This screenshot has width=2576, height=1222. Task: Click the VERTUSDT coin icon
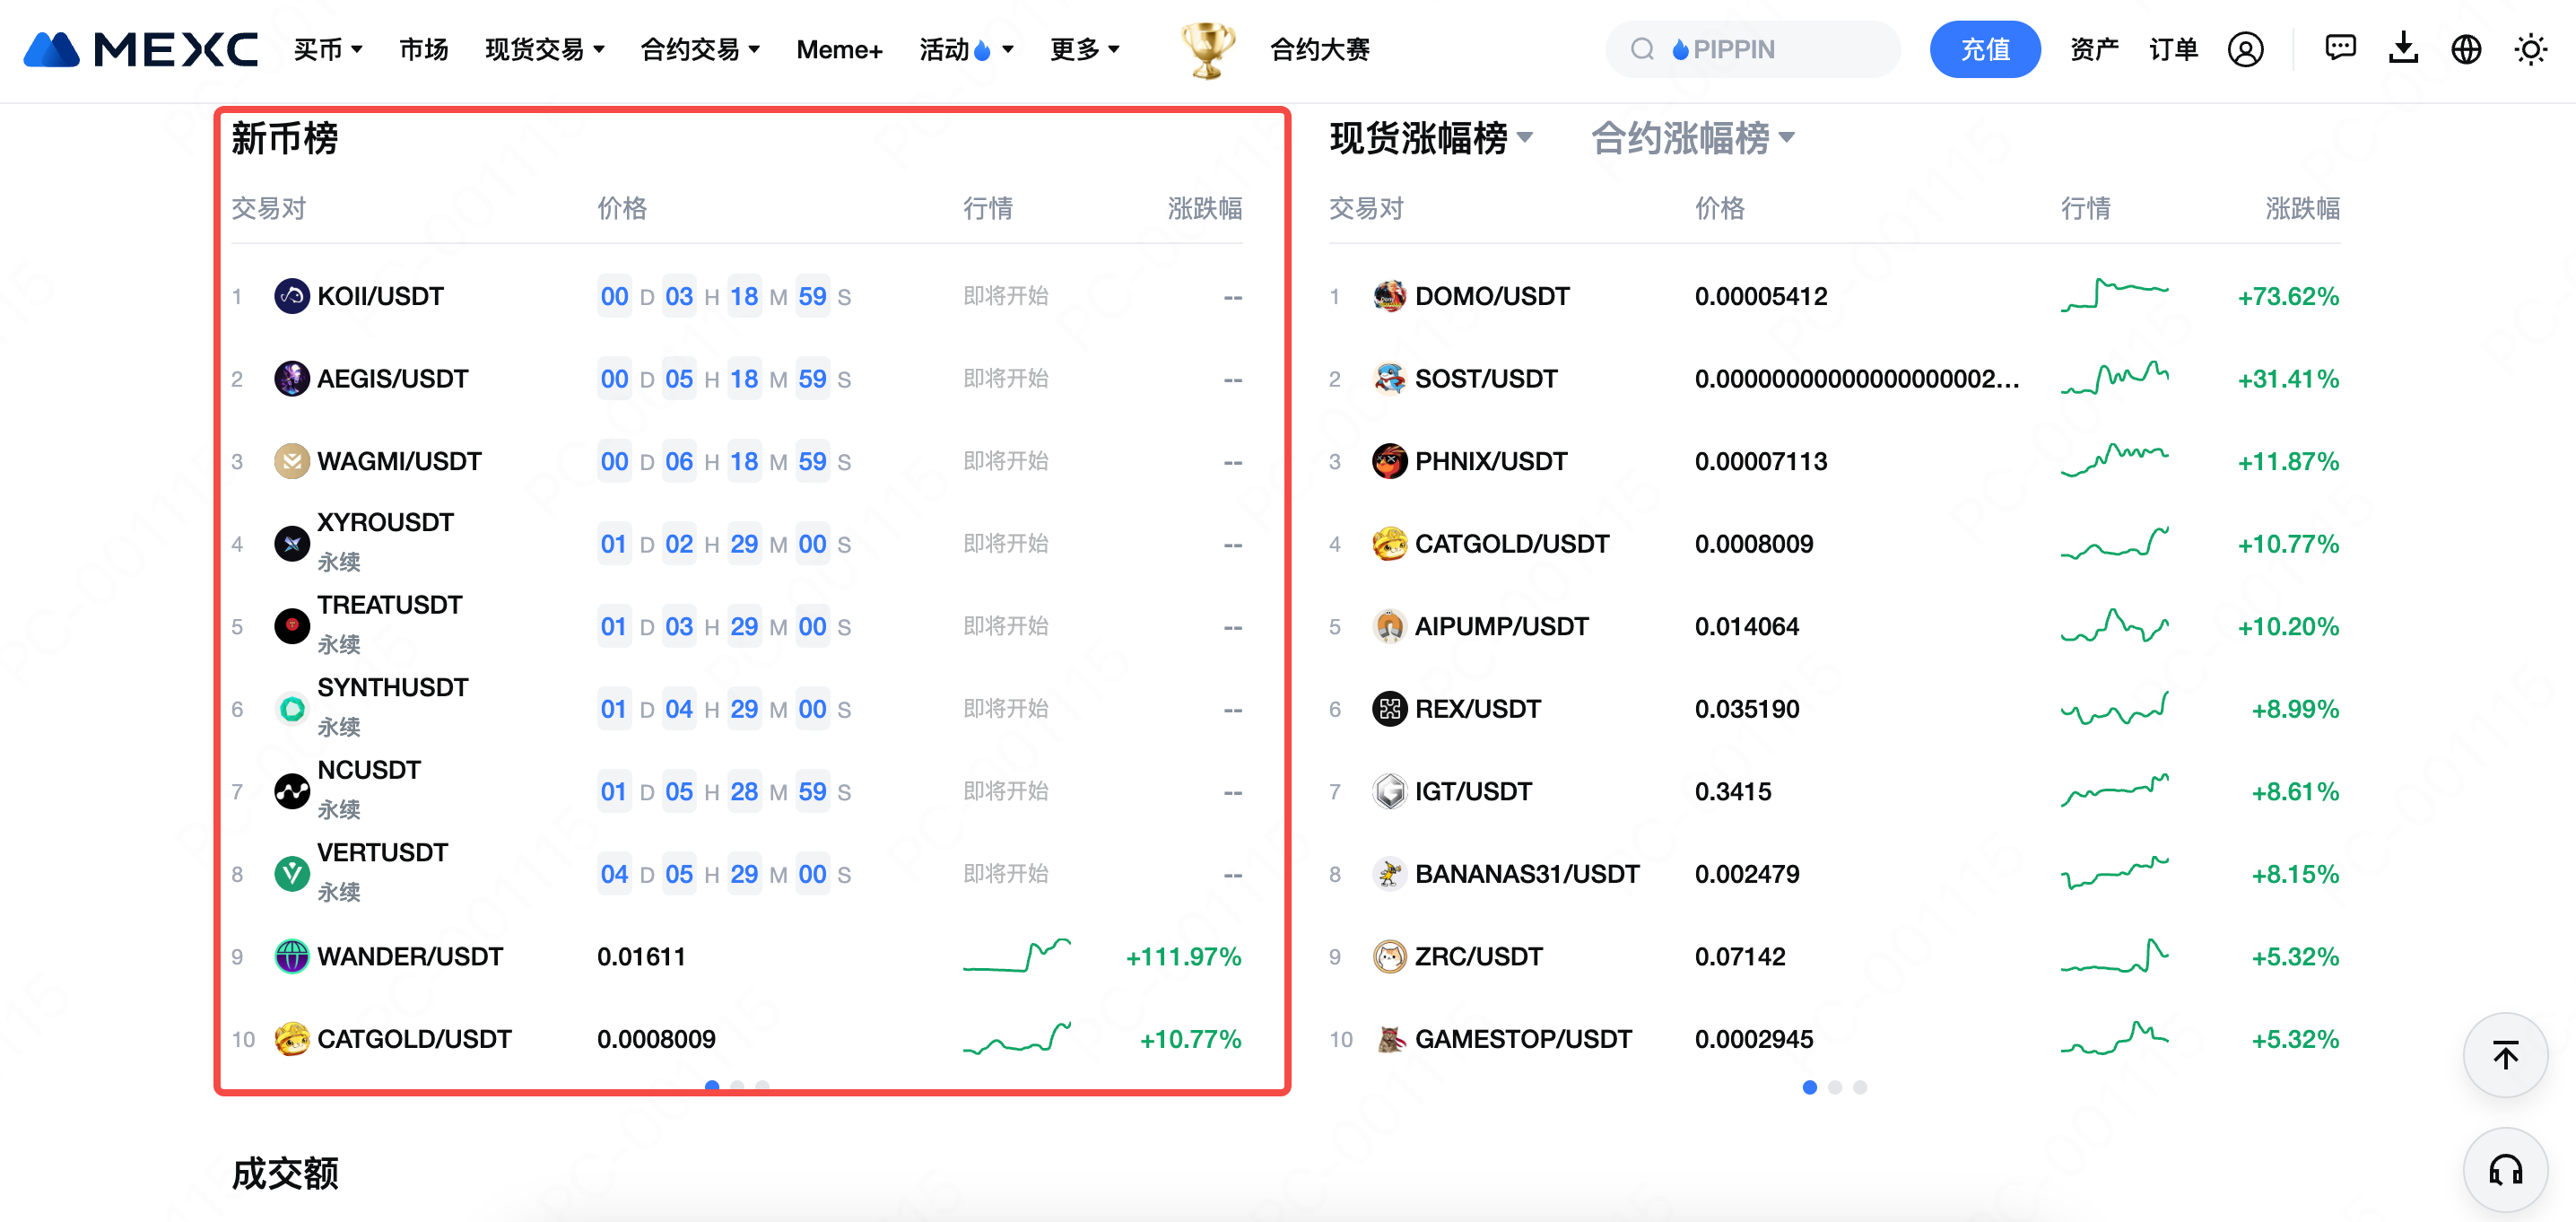click(x=291, y=874)
